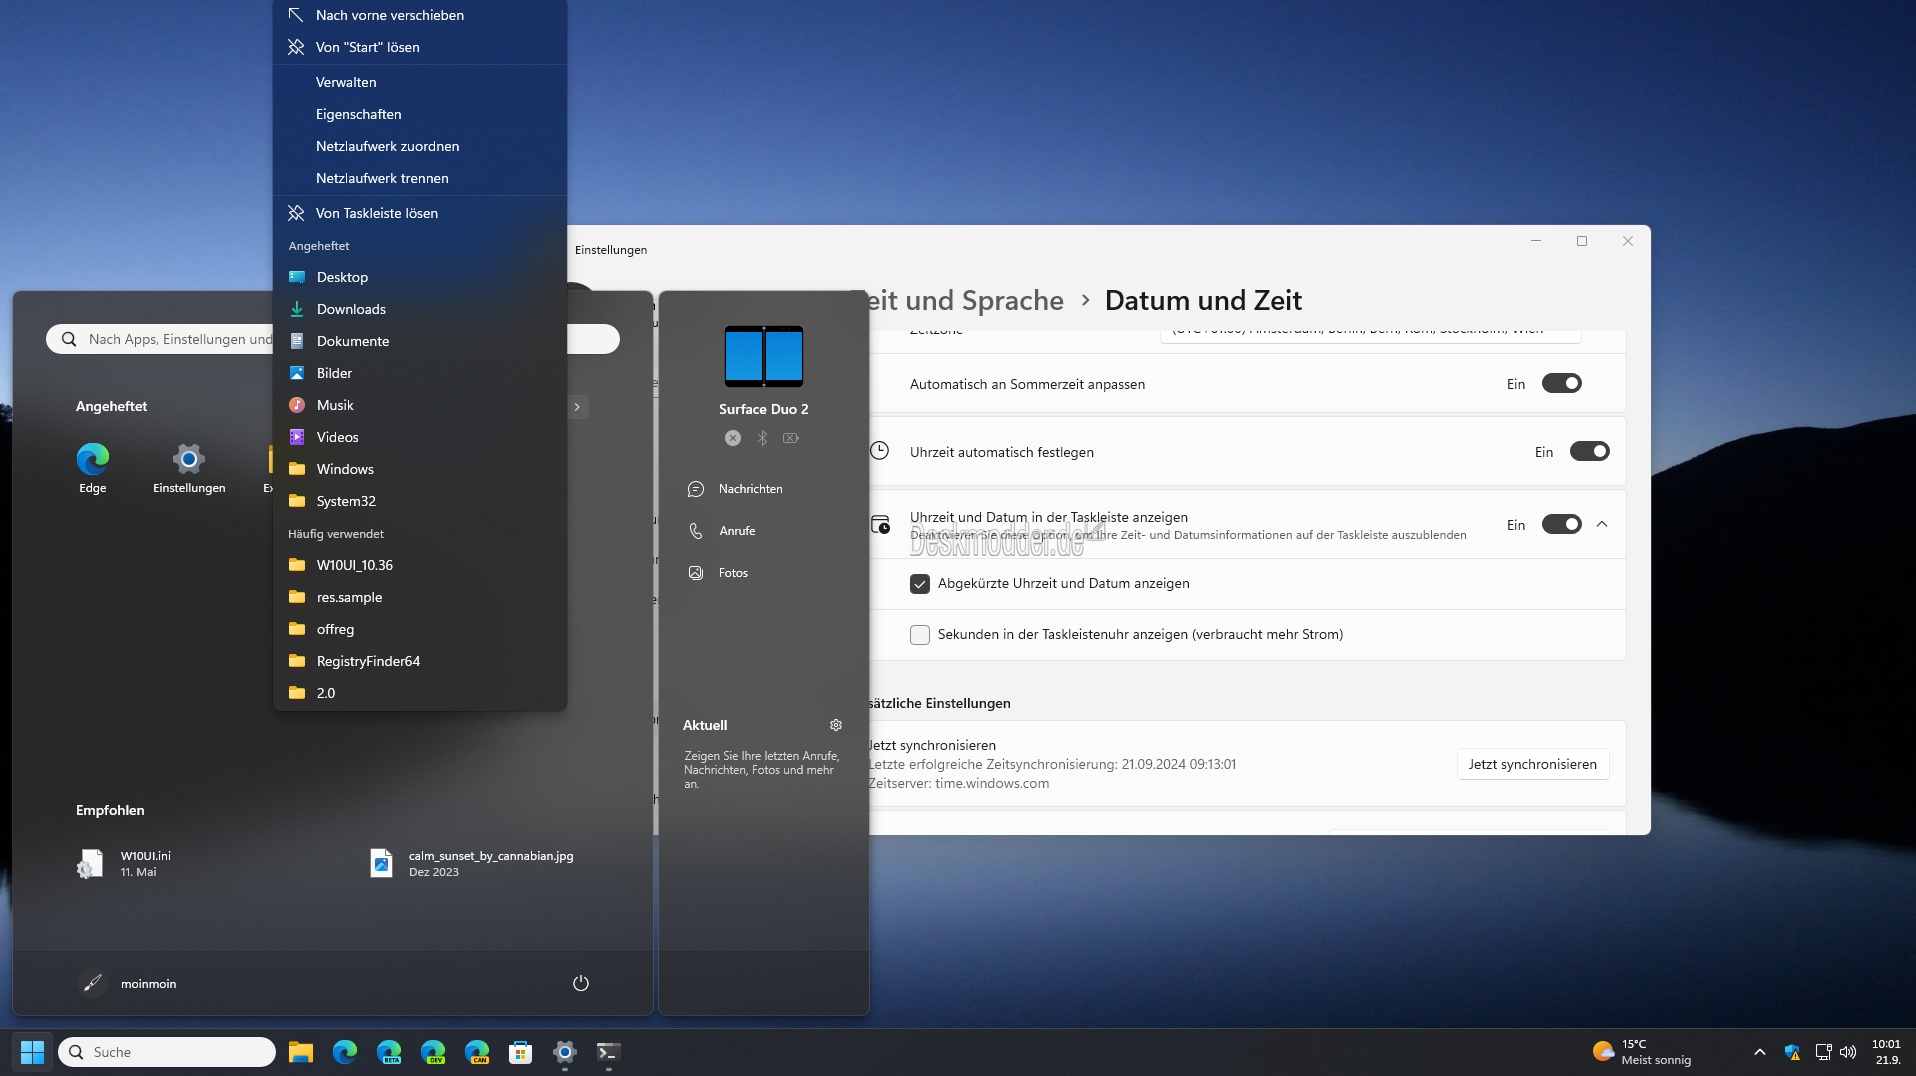Open Anrufe in the phone panel
Screen dimensions: 1916x1076
[736, 531]
